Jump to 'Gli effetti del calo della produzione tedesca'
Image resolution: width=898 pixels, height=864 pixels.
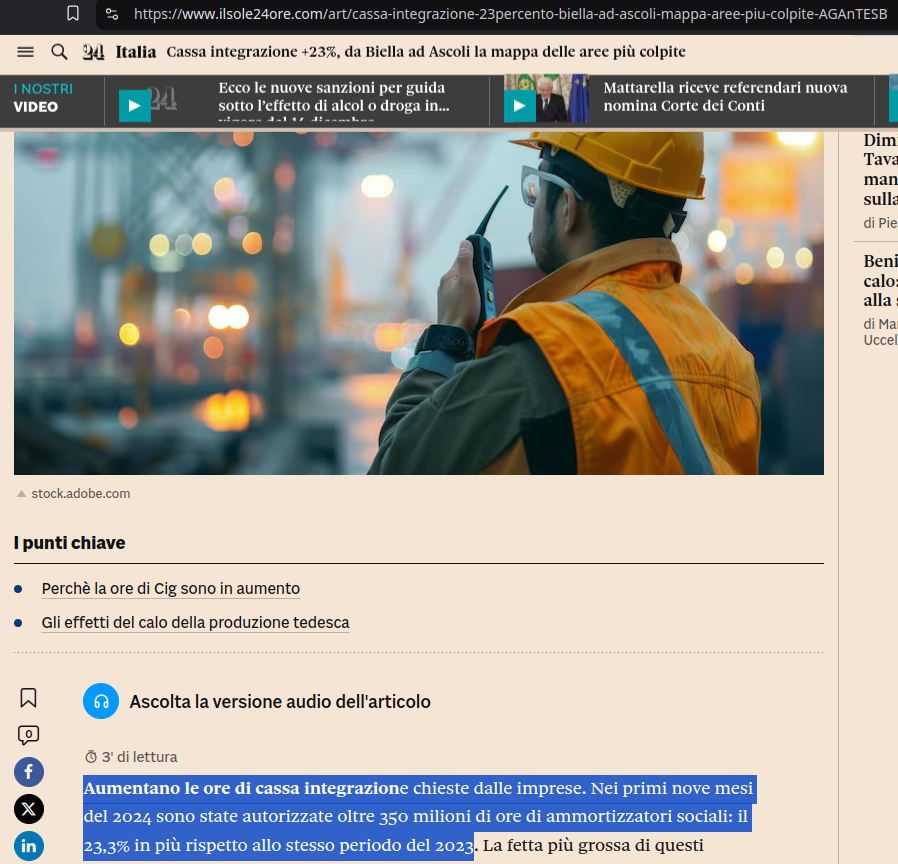[195, 623]
